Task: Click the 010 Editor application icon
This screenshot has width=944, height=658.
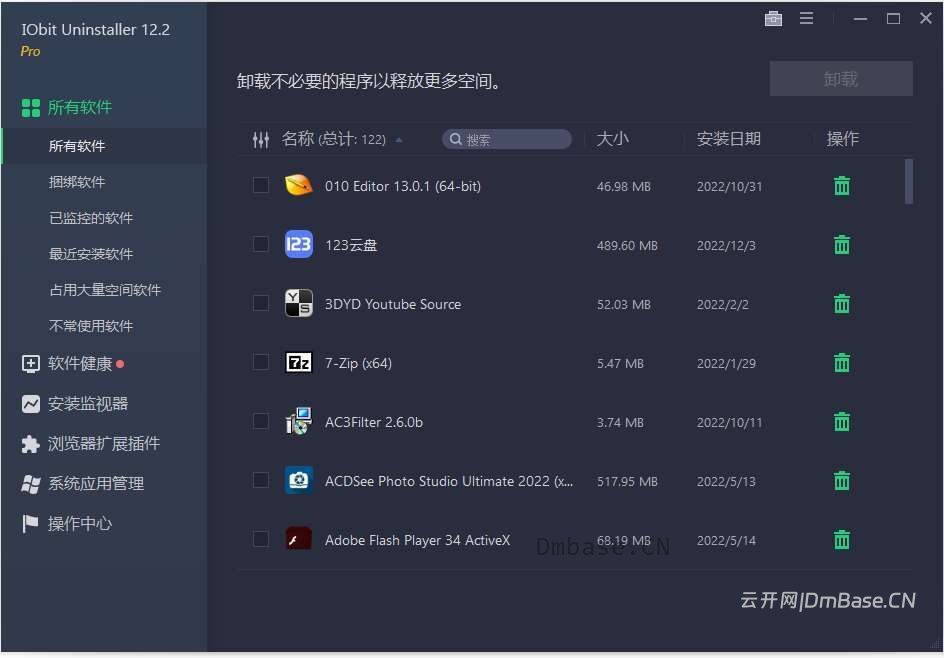Action: coord(298,185)
